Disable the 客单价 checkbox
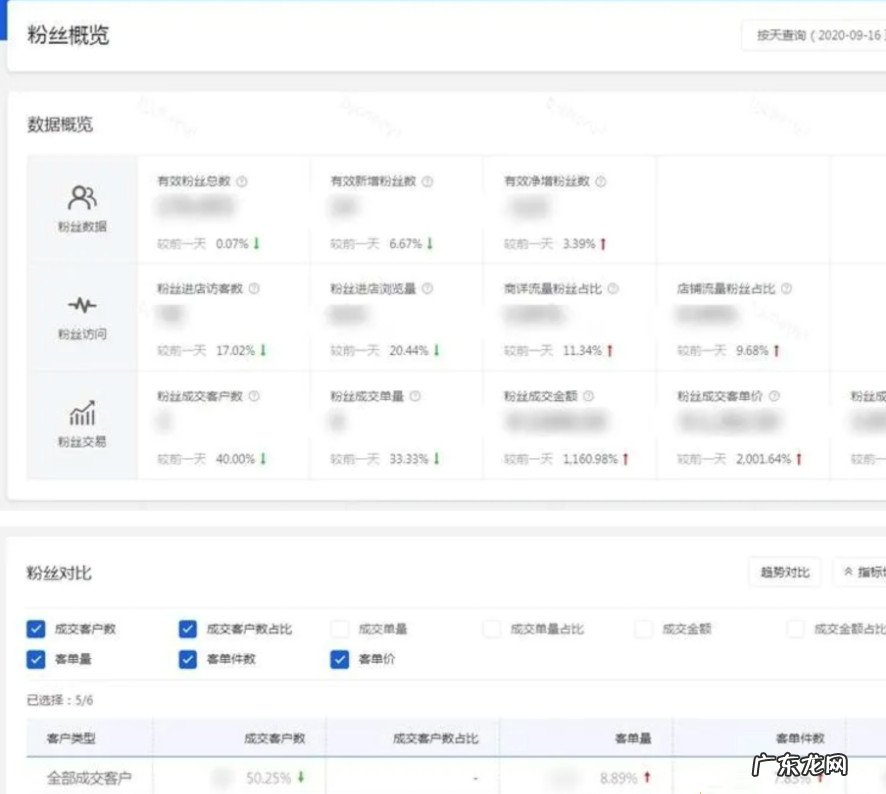Viewport: 886px width, 794px height. click(339, 660)
